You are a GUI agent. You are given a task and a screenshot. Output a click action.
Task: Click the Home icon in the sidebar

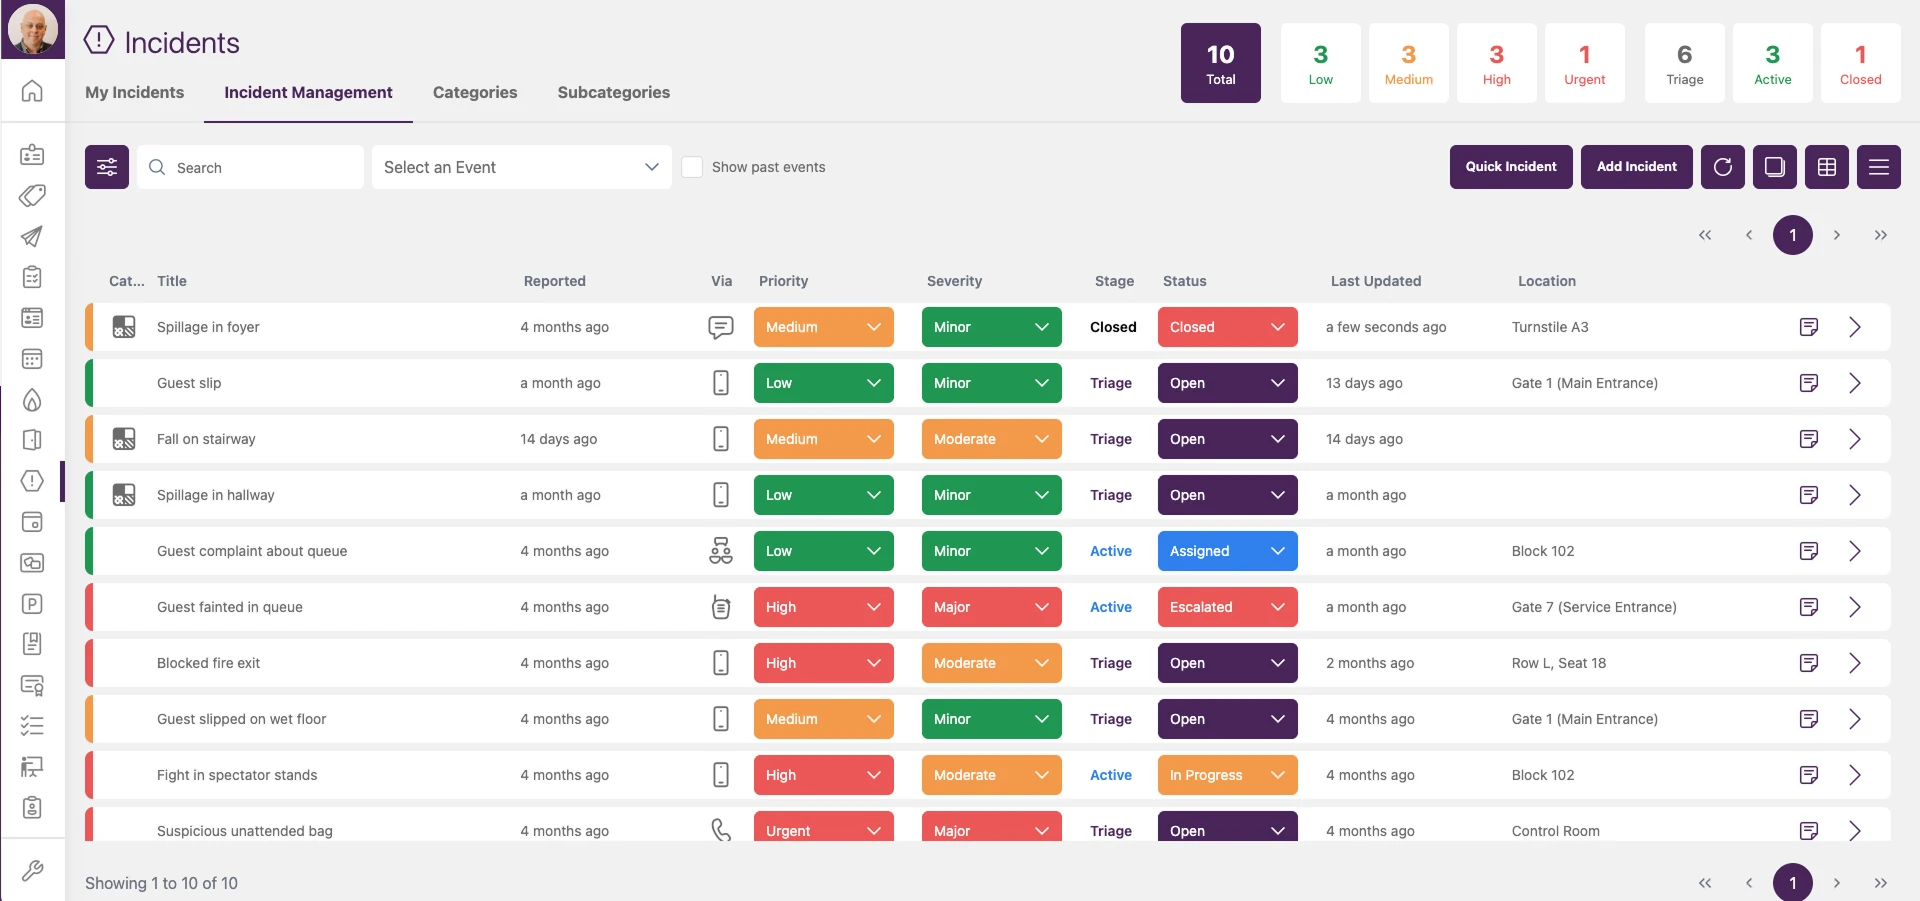coord(33,91)
